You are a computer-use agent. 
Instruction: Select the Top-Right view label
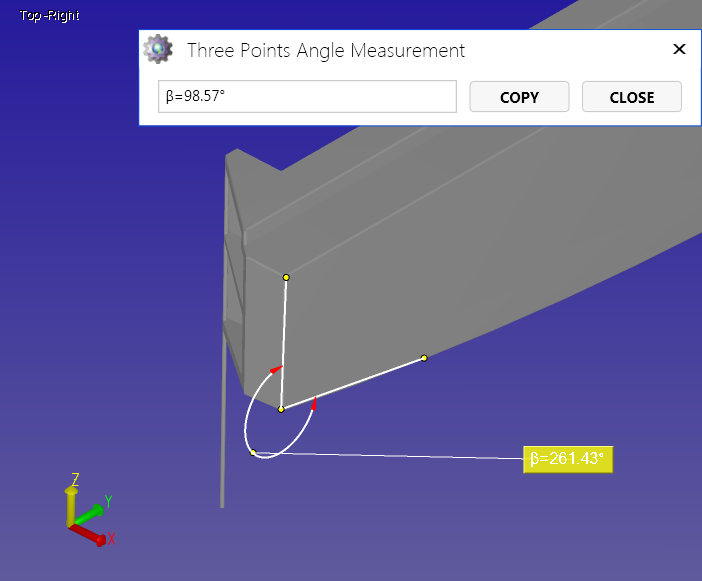49,16
